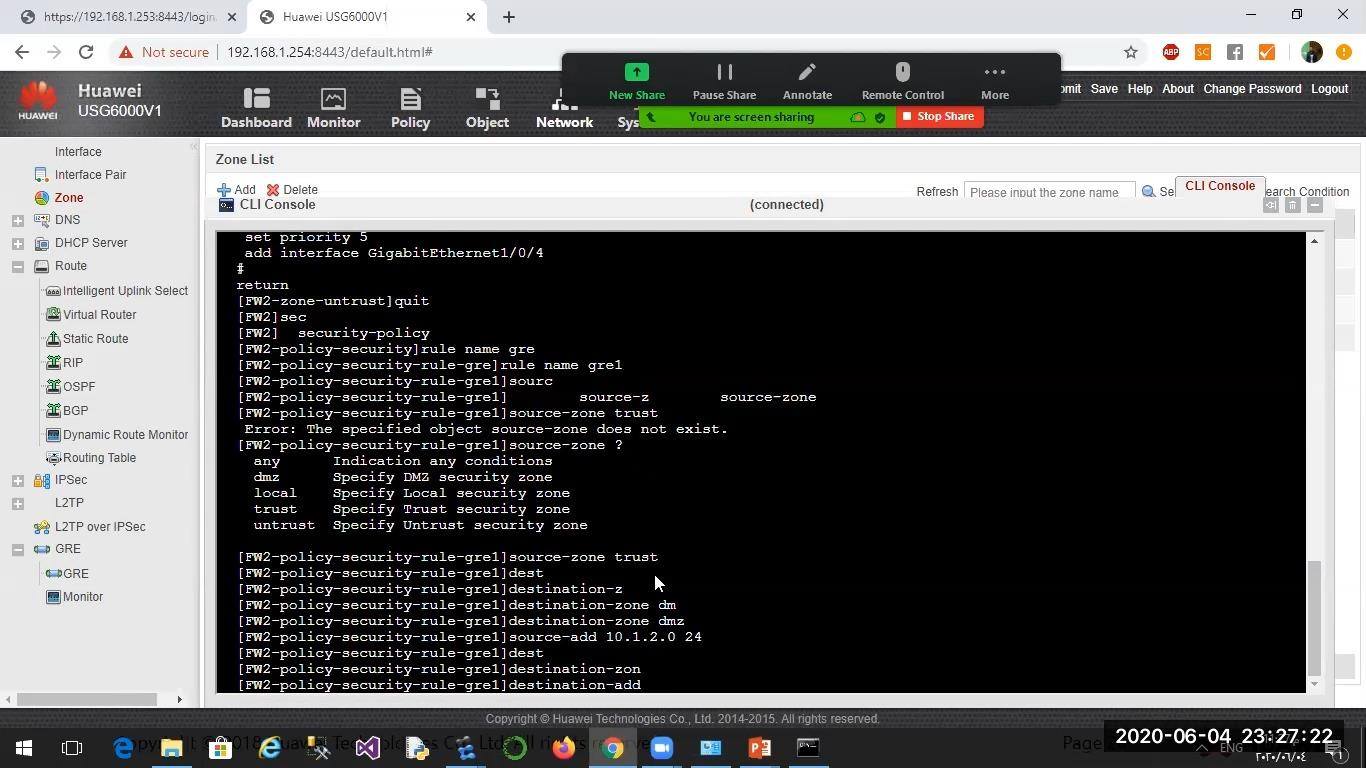This screenshot has width=1366, height=768.
Task: Open OSPF routing page
Action: [x=79, y=387]
